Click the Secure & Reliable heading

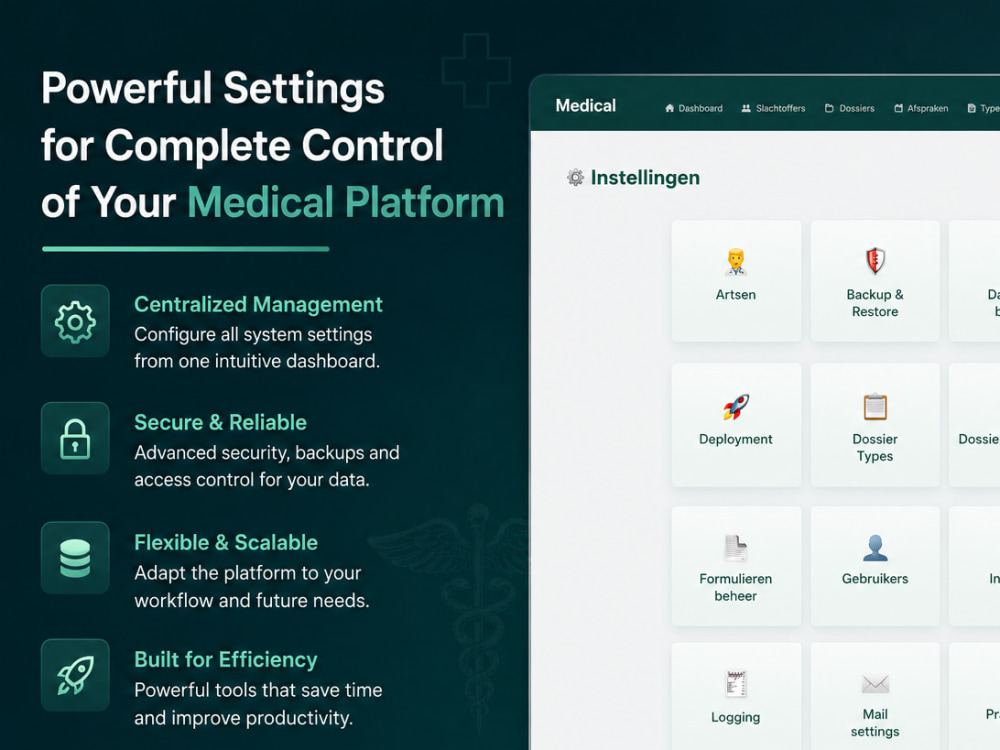pyautogui.click(x=220, y=422)
